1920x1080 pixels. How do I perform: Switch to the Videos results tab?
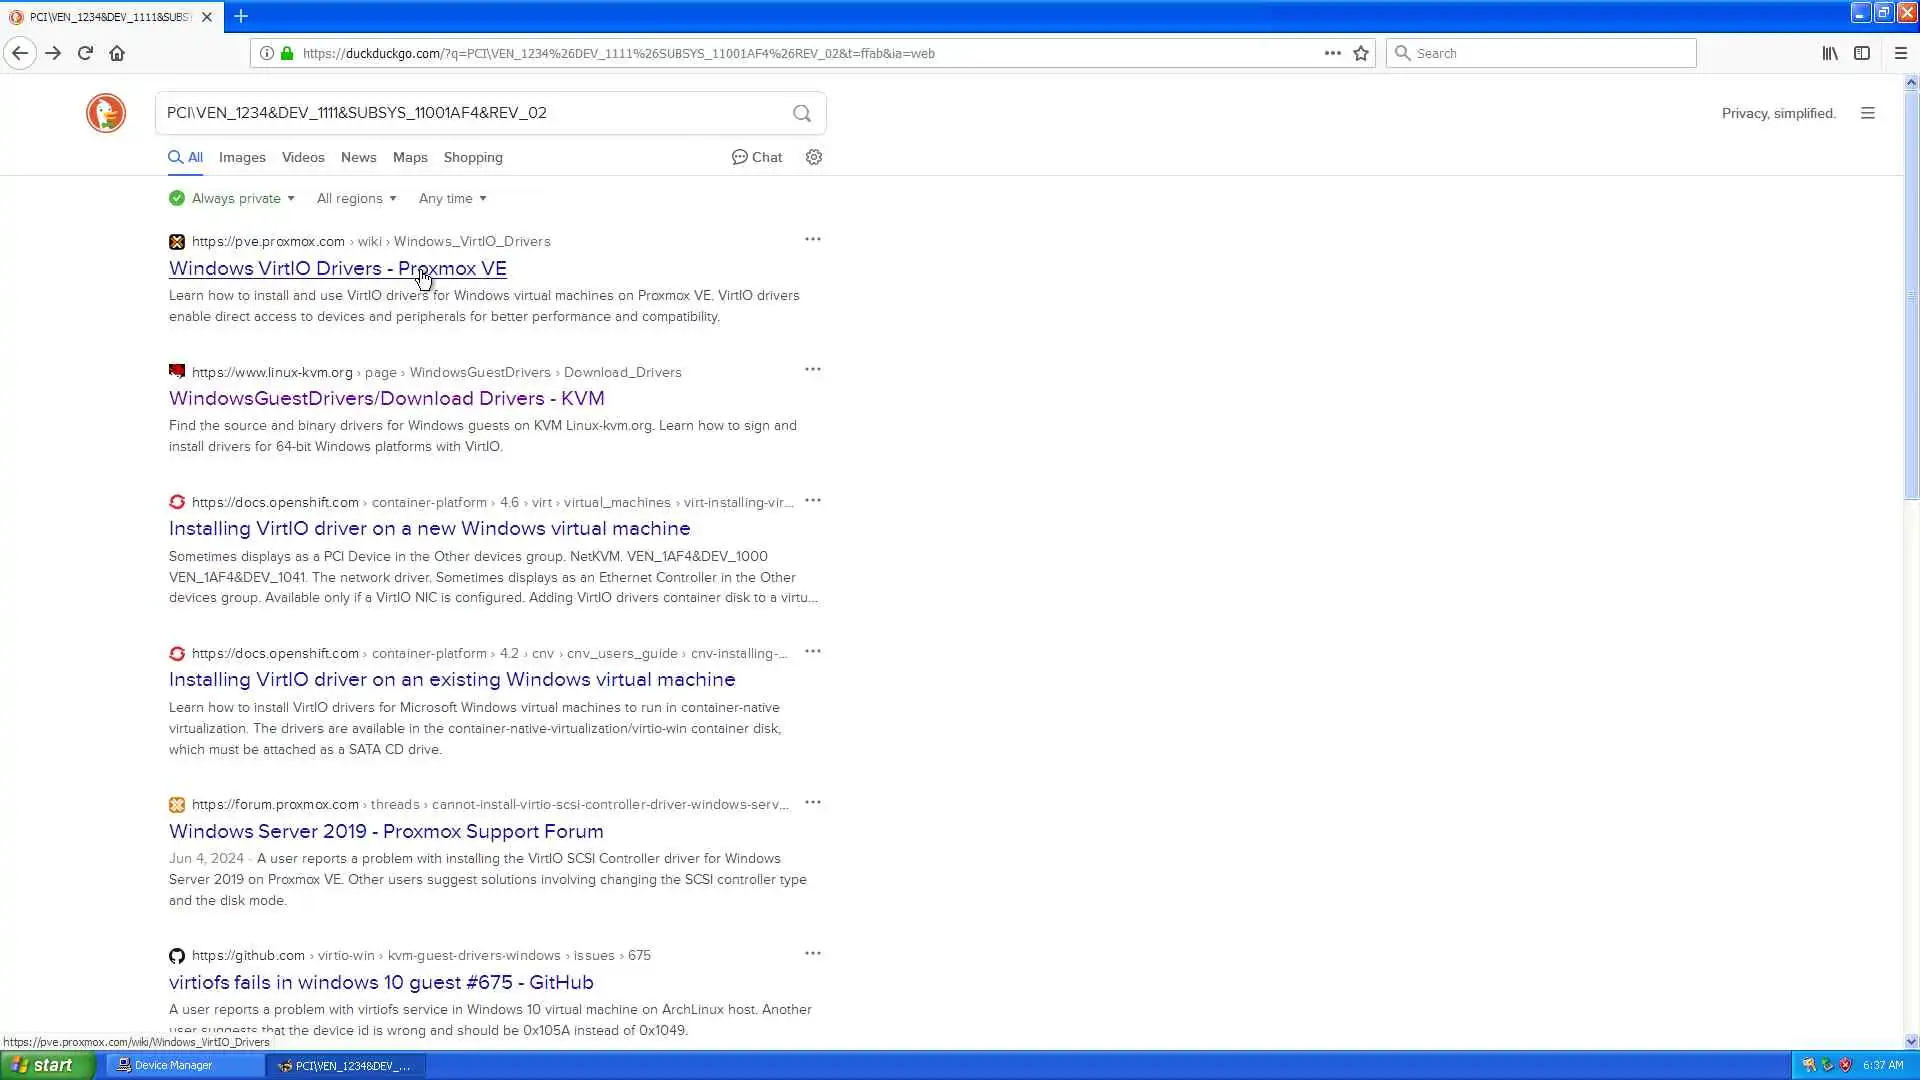303,157
